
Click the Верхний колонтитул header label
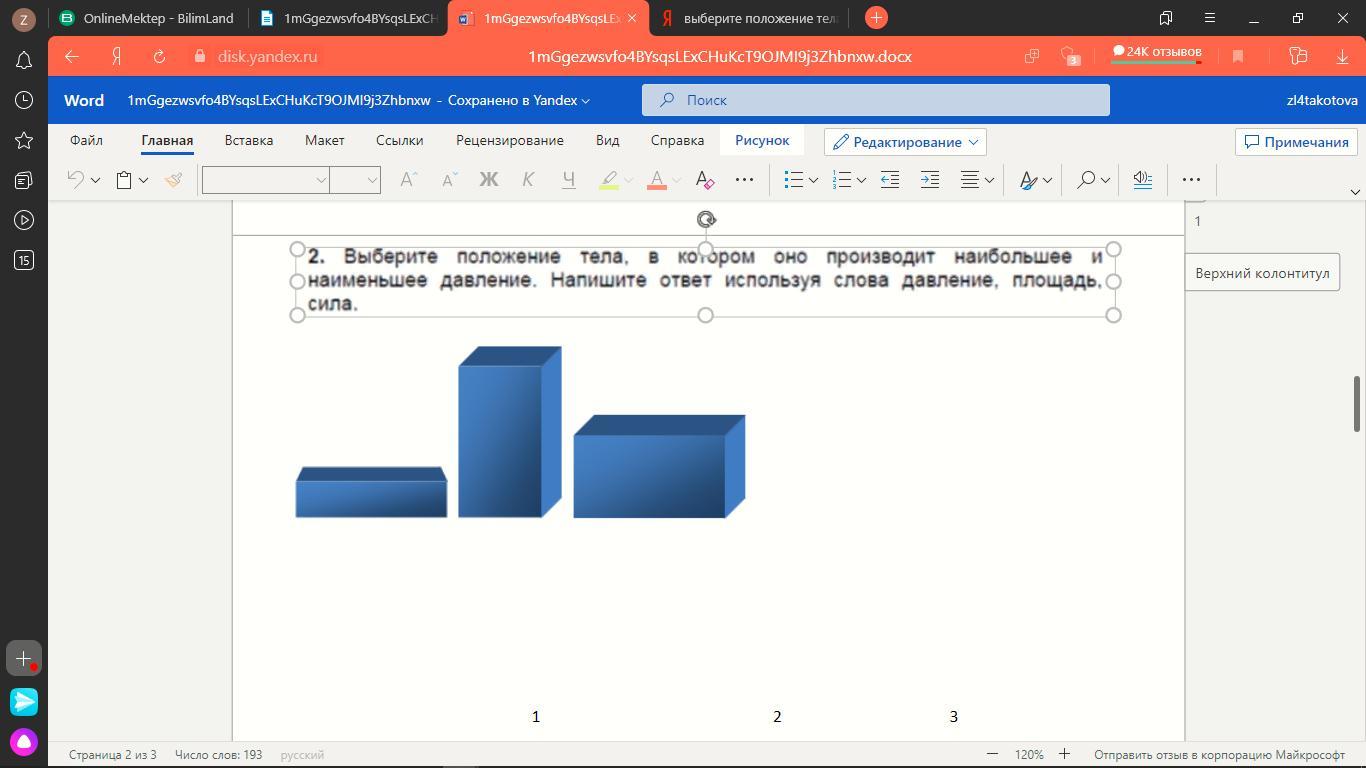click(1262, 273)
